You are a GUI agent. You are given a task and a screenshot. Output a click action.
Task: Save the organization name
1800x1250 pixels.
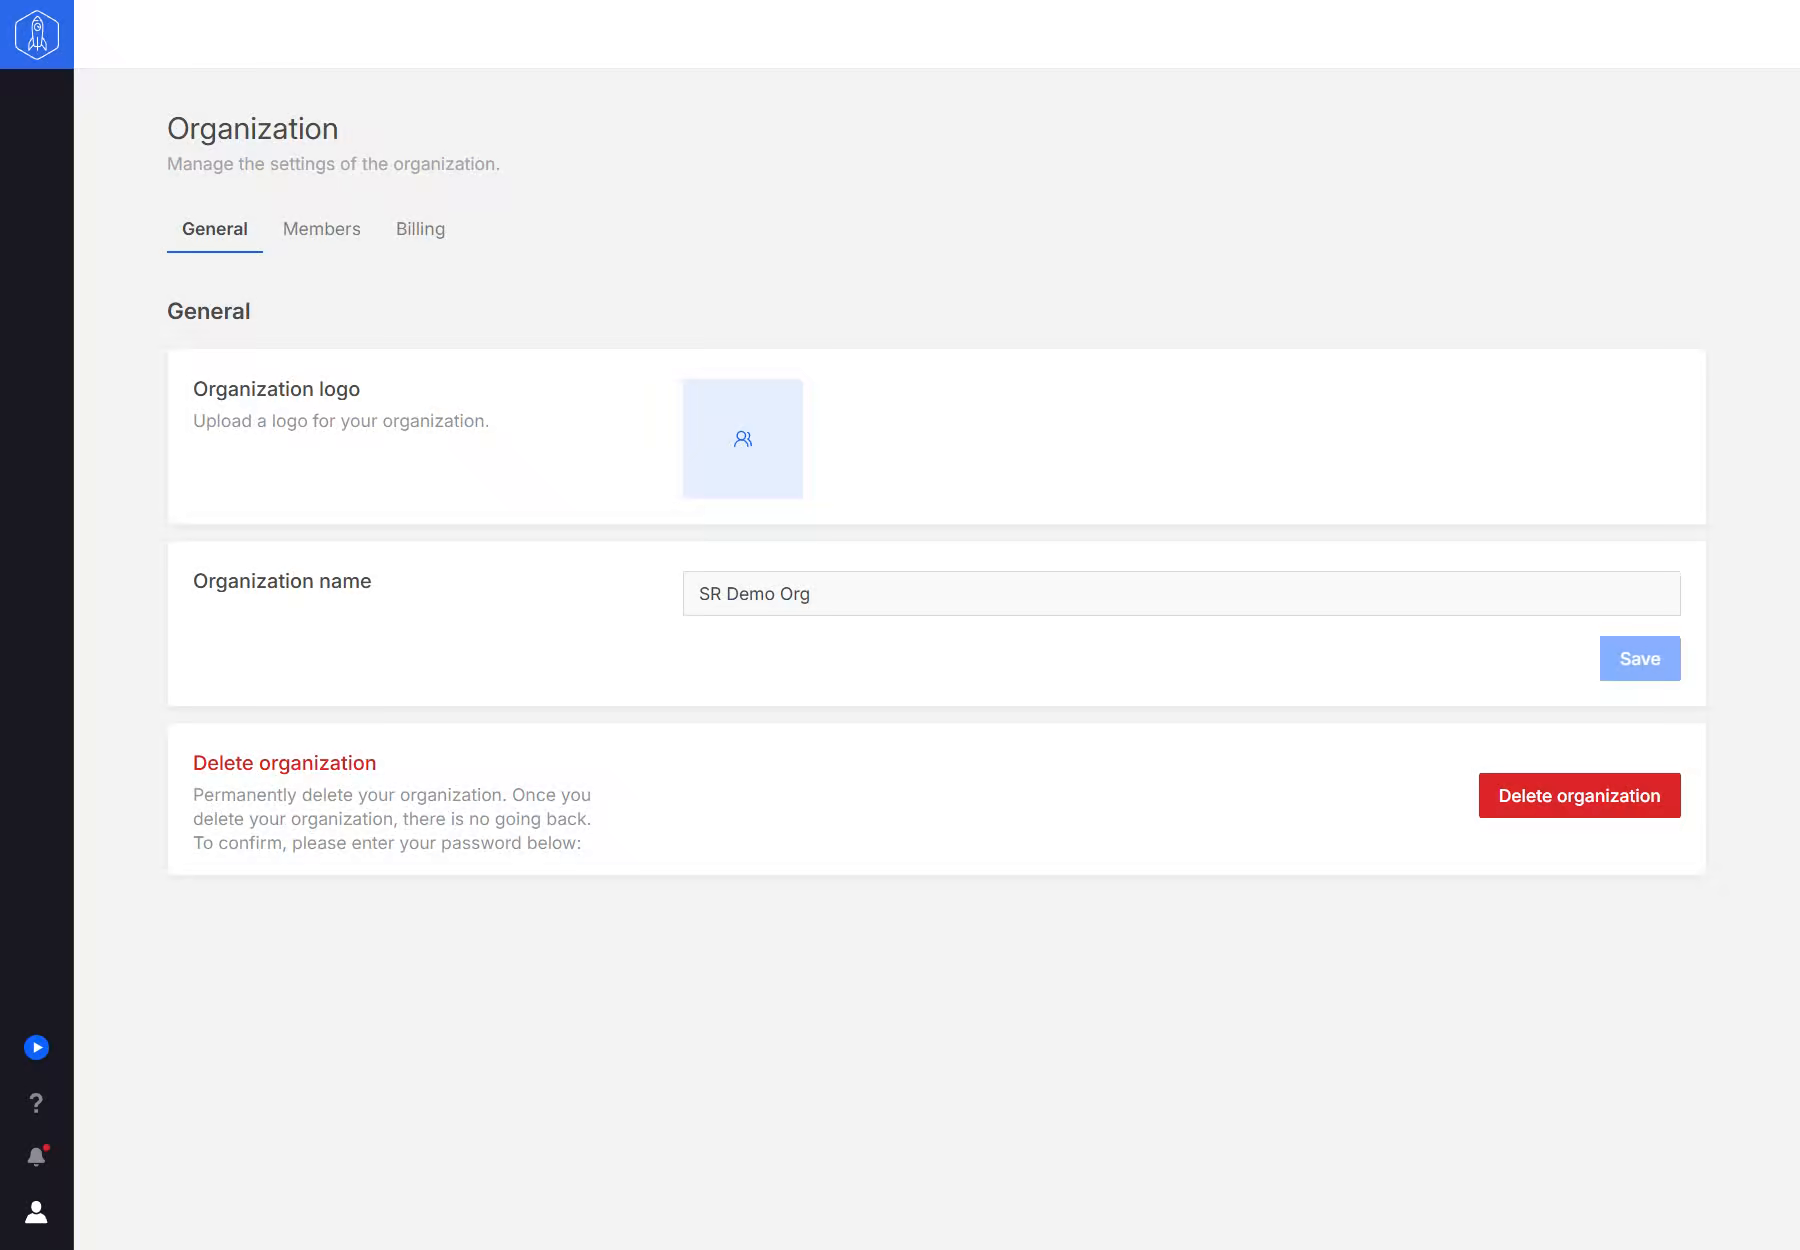pyautogui.click(x=1640, y=659)
